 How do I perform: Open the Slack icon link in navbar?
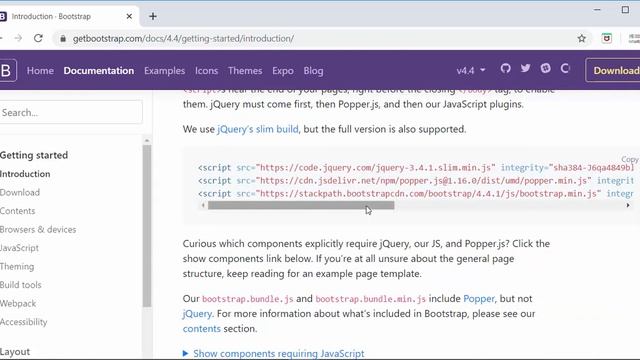(x=545, y=69)
